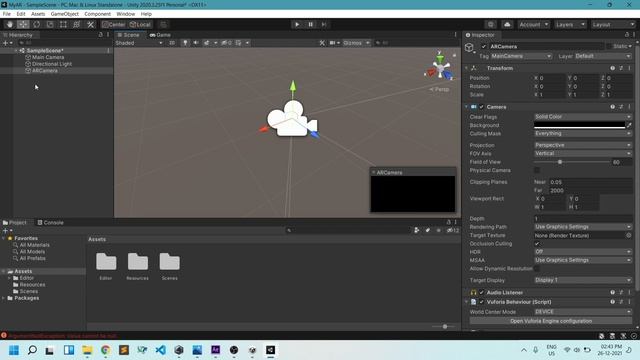Open FOV Axis dropdown

coord(583,153)
